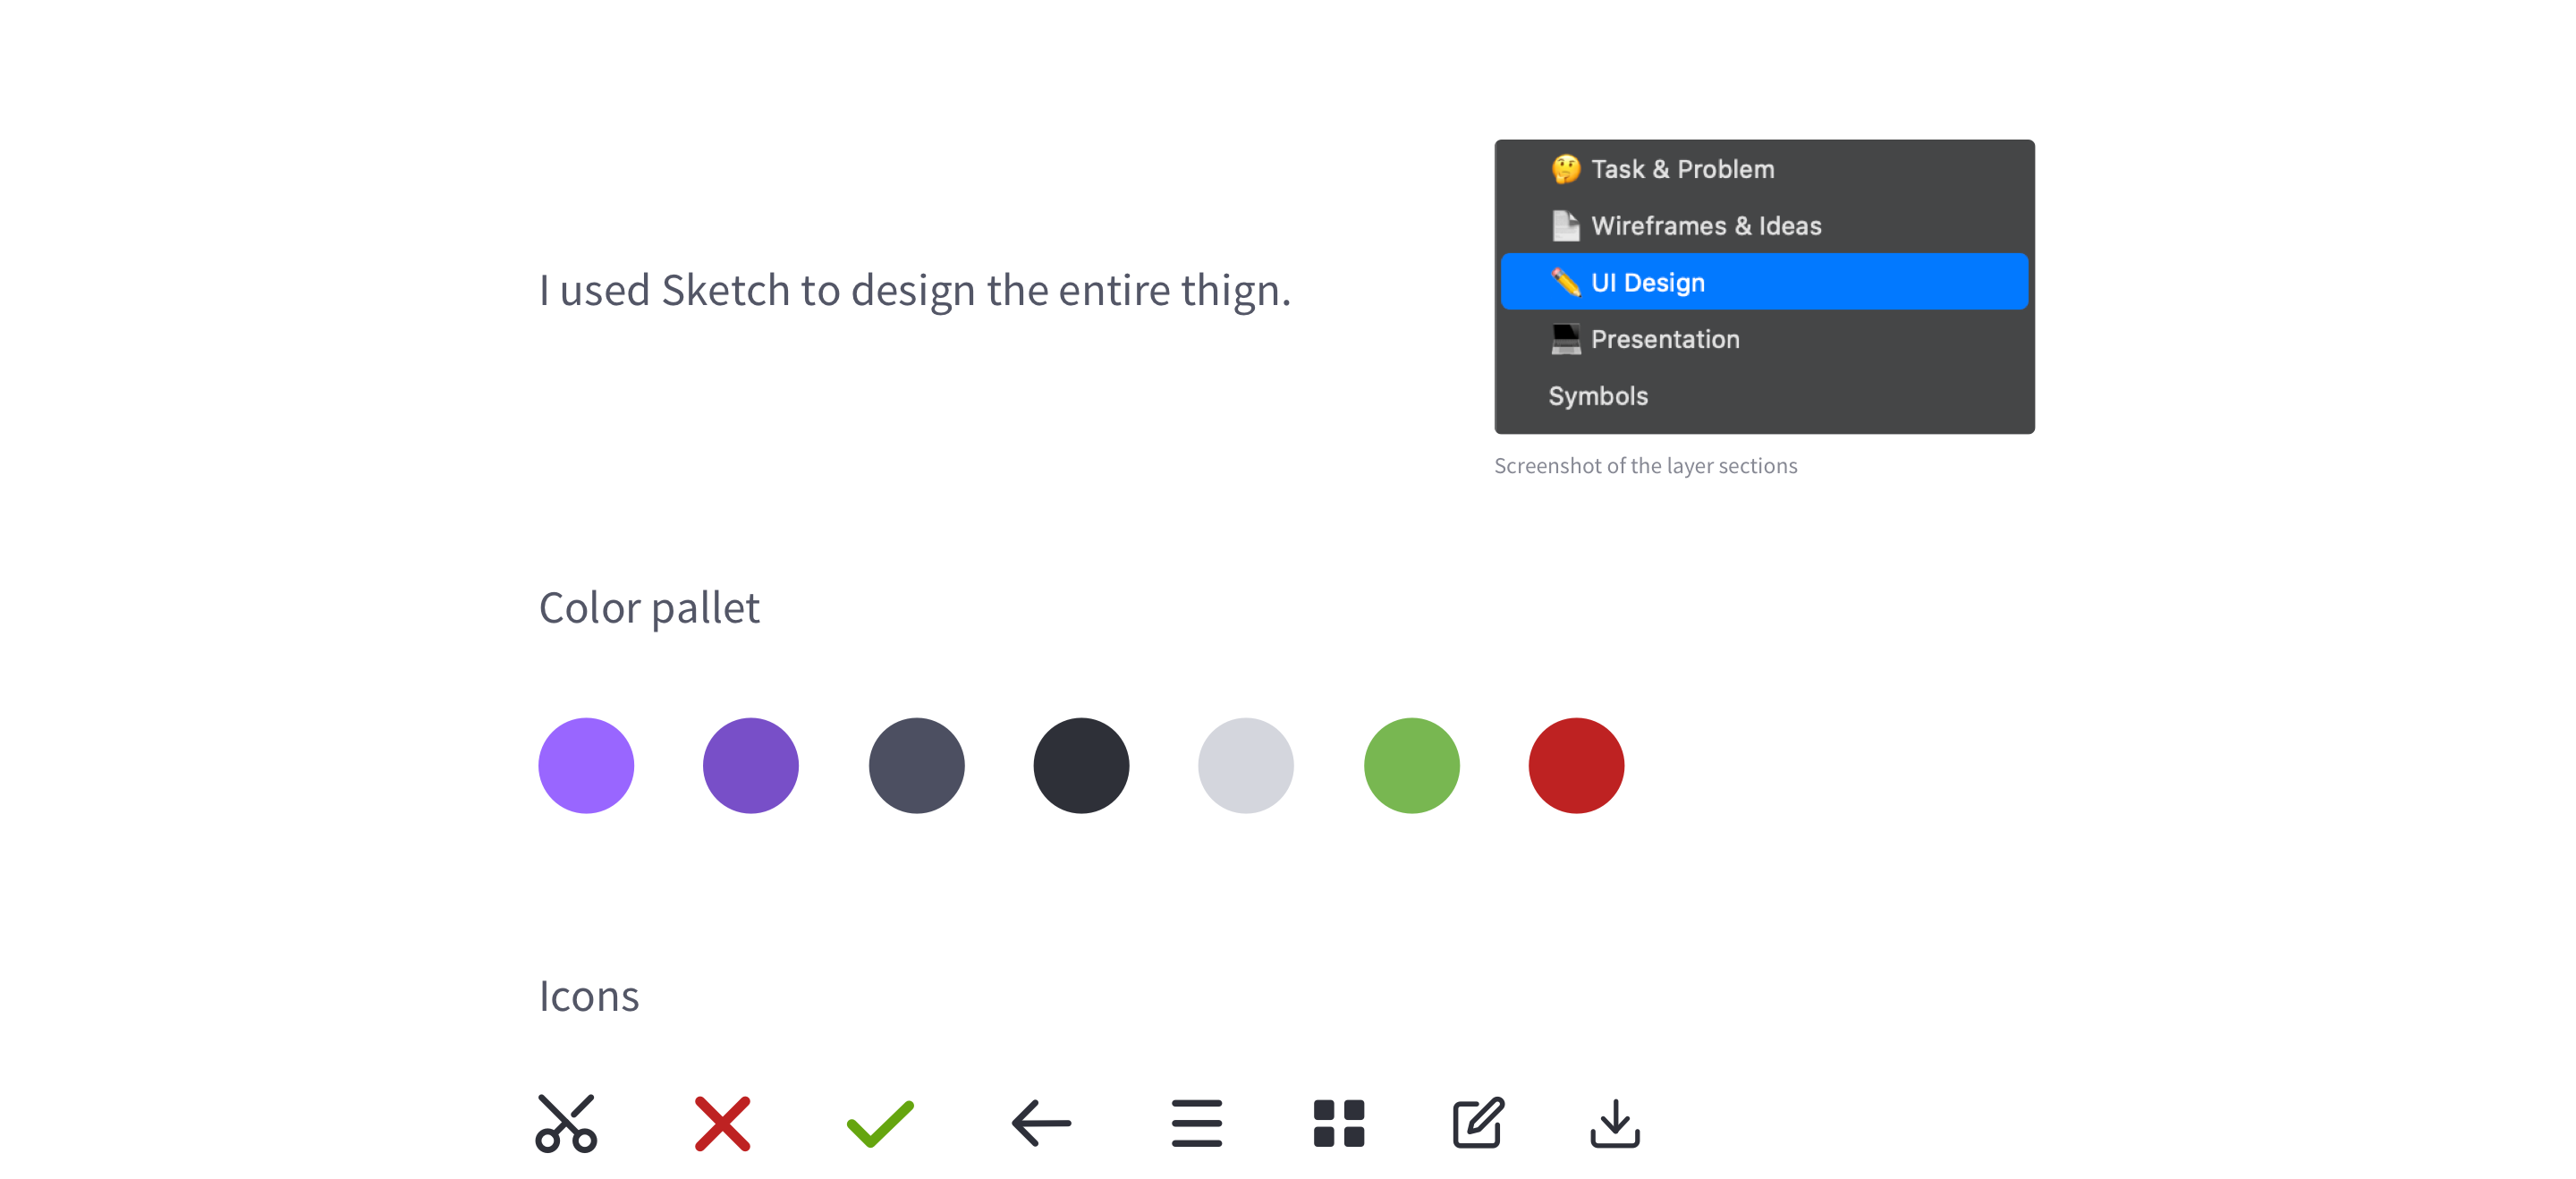
Task: Click the scissors cut icon
Action: click(x=566, y=1123)
